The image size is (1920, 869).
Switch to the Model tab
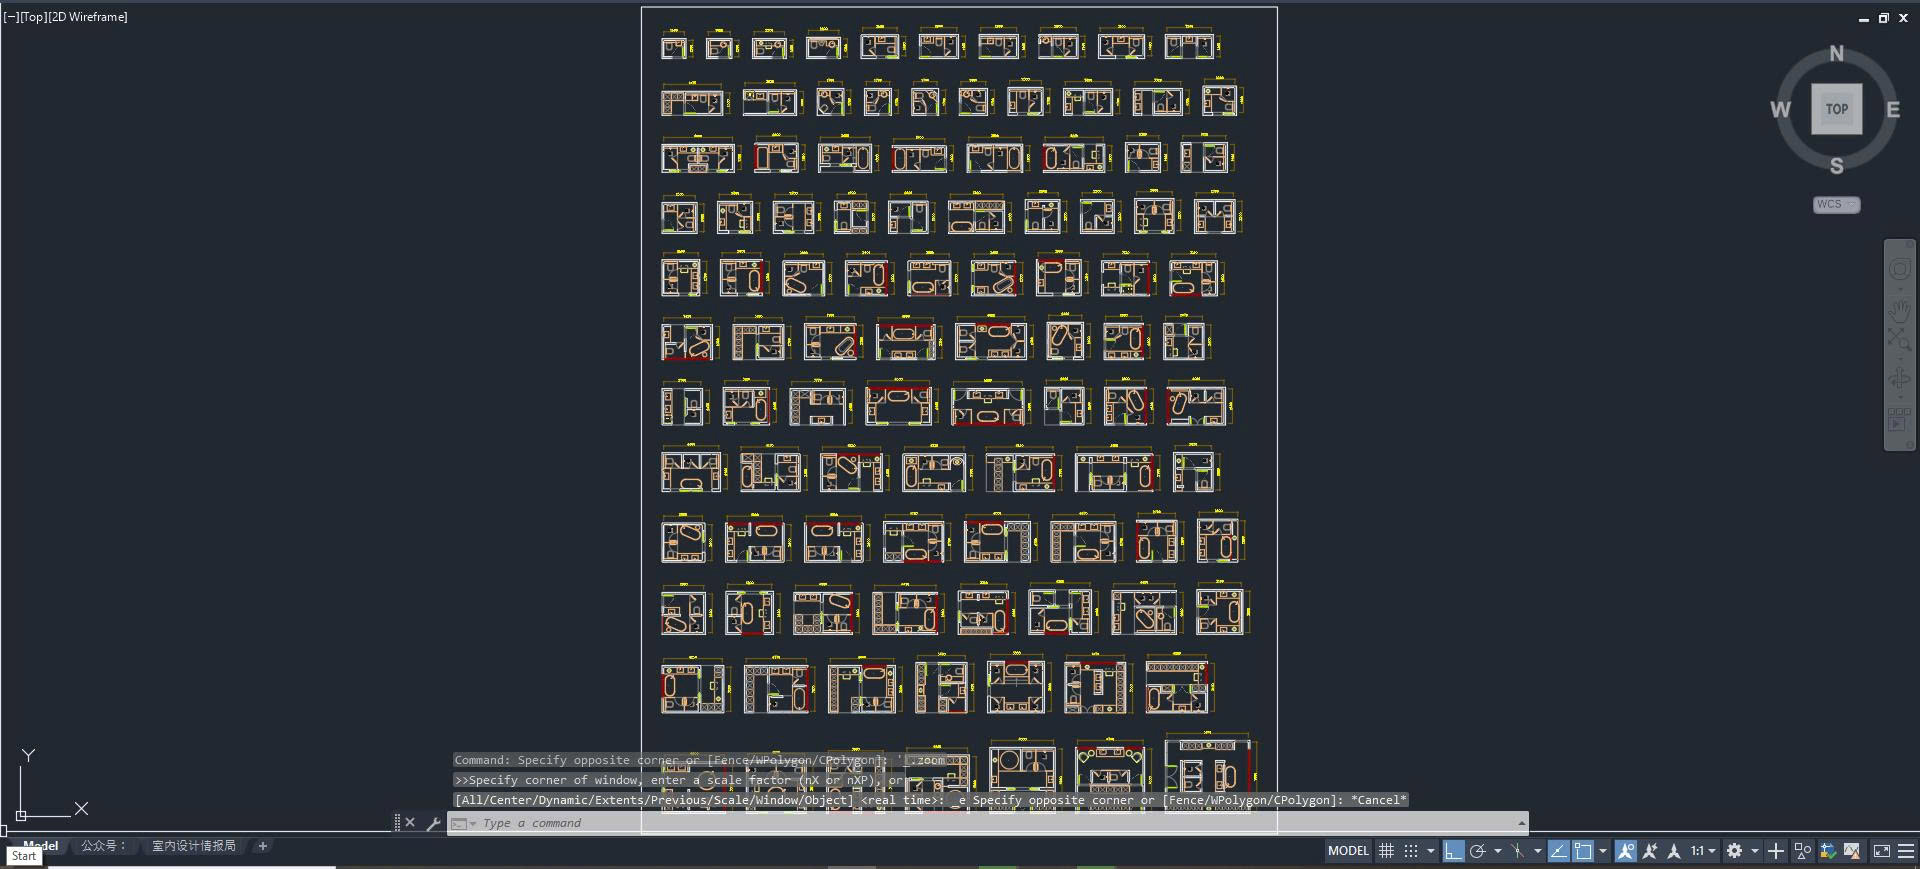[40, 846]
